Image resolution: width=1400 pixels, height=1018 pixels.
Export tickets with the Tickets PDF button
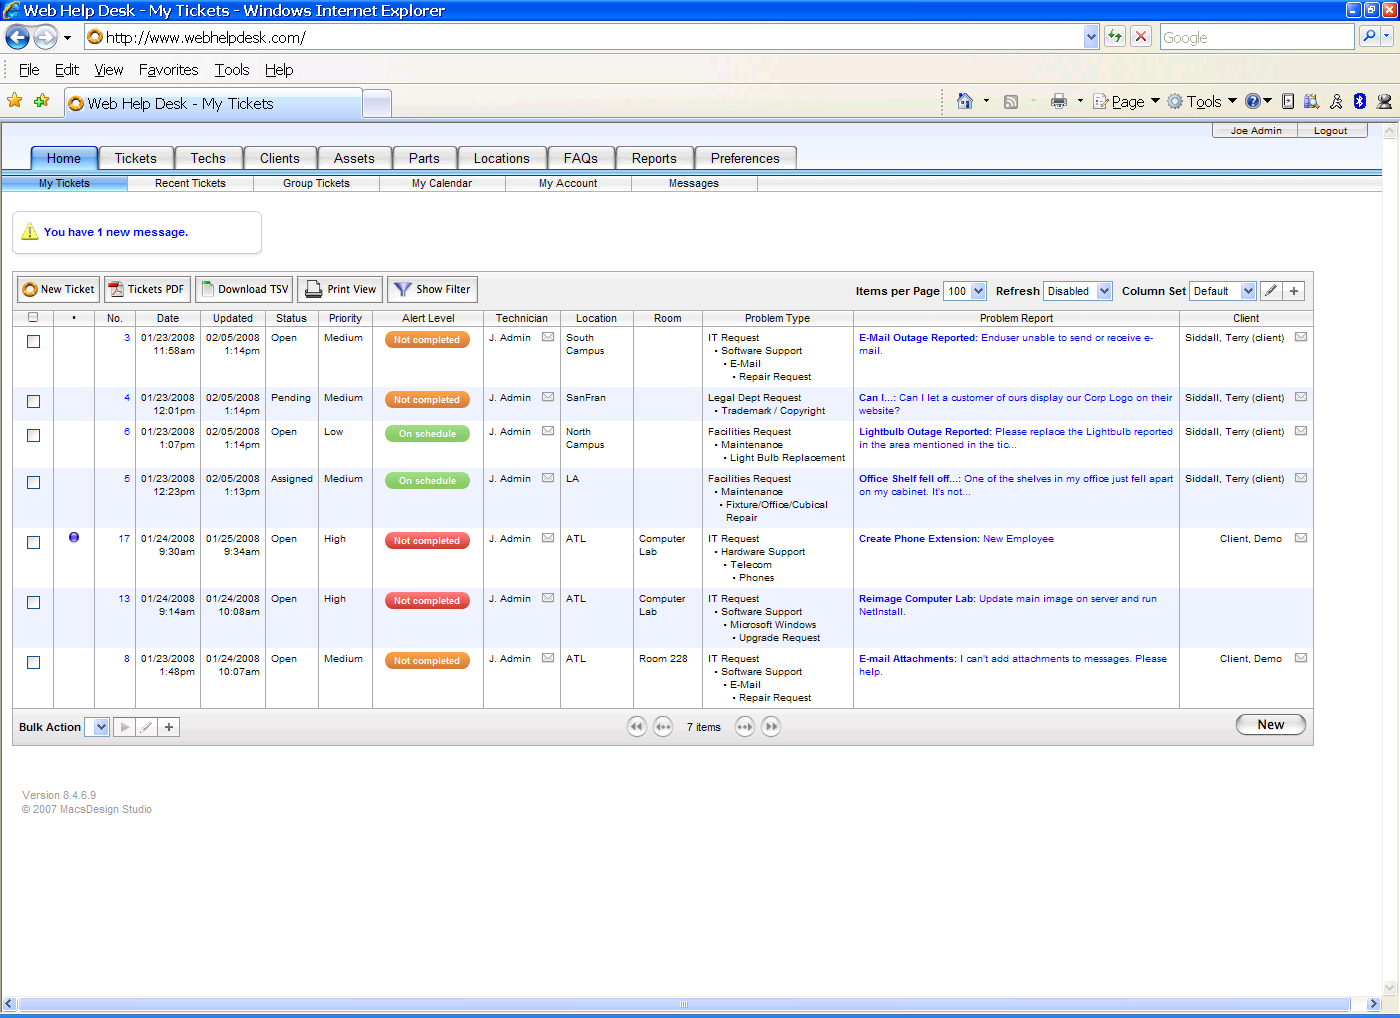point(147,289)
